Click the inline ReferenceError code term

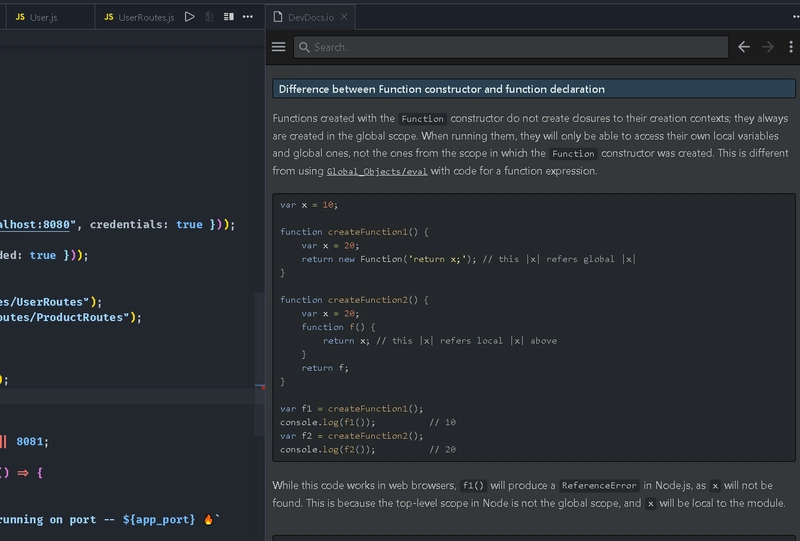599,486
